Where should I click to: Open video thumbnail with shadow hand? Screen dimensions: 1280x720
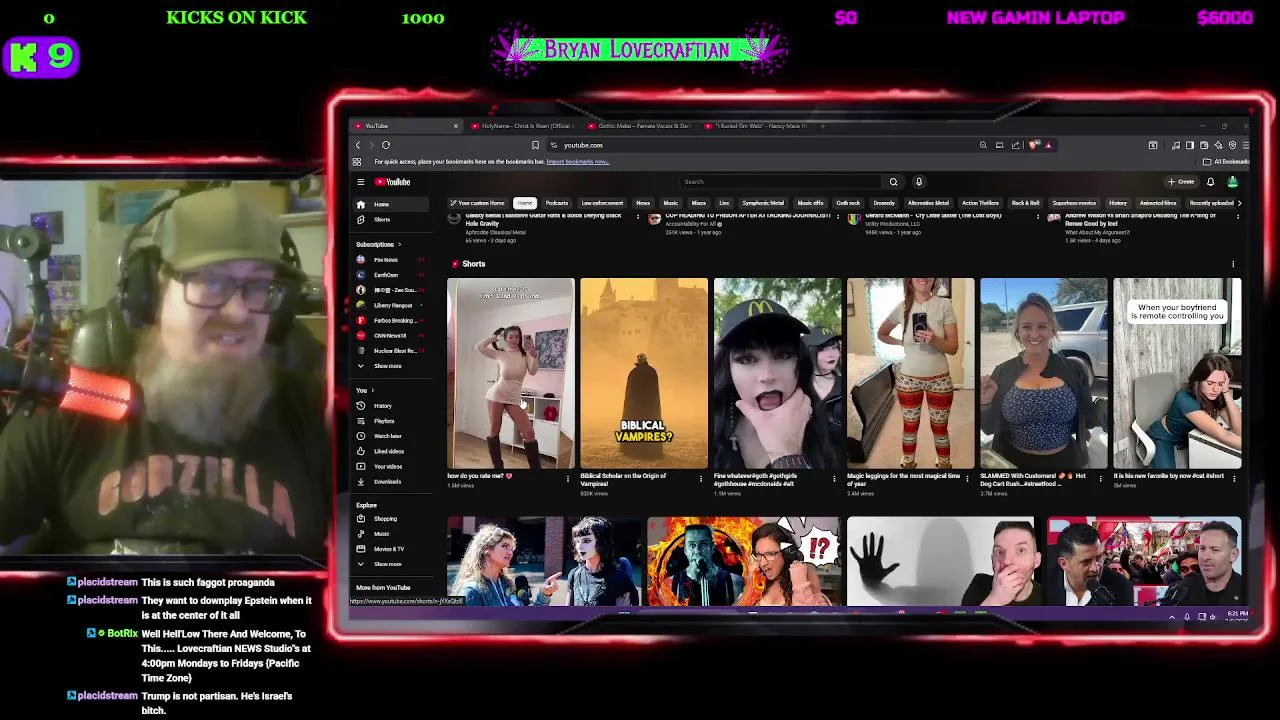coord(944,561)
